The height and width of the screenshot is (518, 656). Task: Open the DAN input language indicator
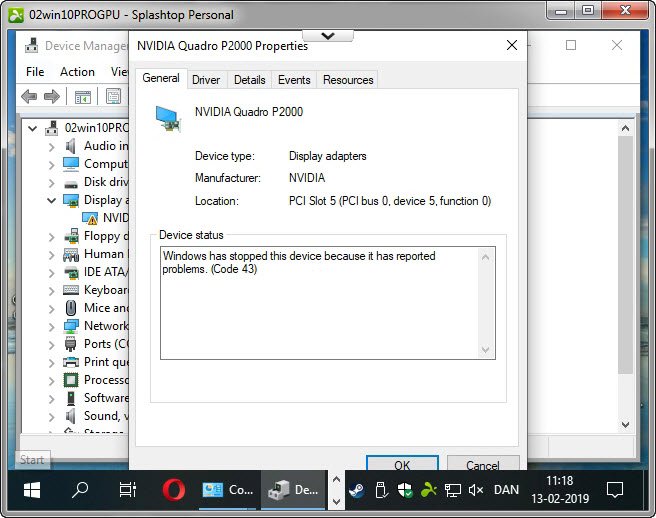506,490
